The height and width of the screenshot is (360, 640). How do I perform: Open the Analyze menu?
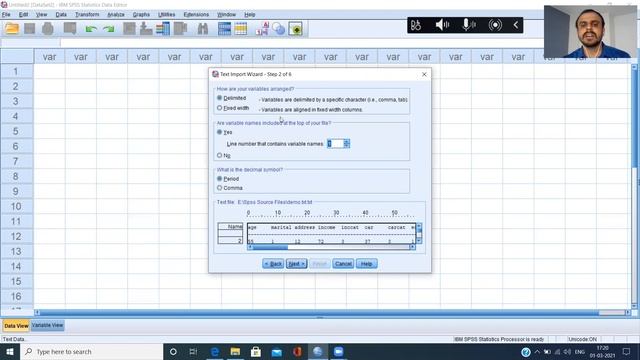(116, 14)
